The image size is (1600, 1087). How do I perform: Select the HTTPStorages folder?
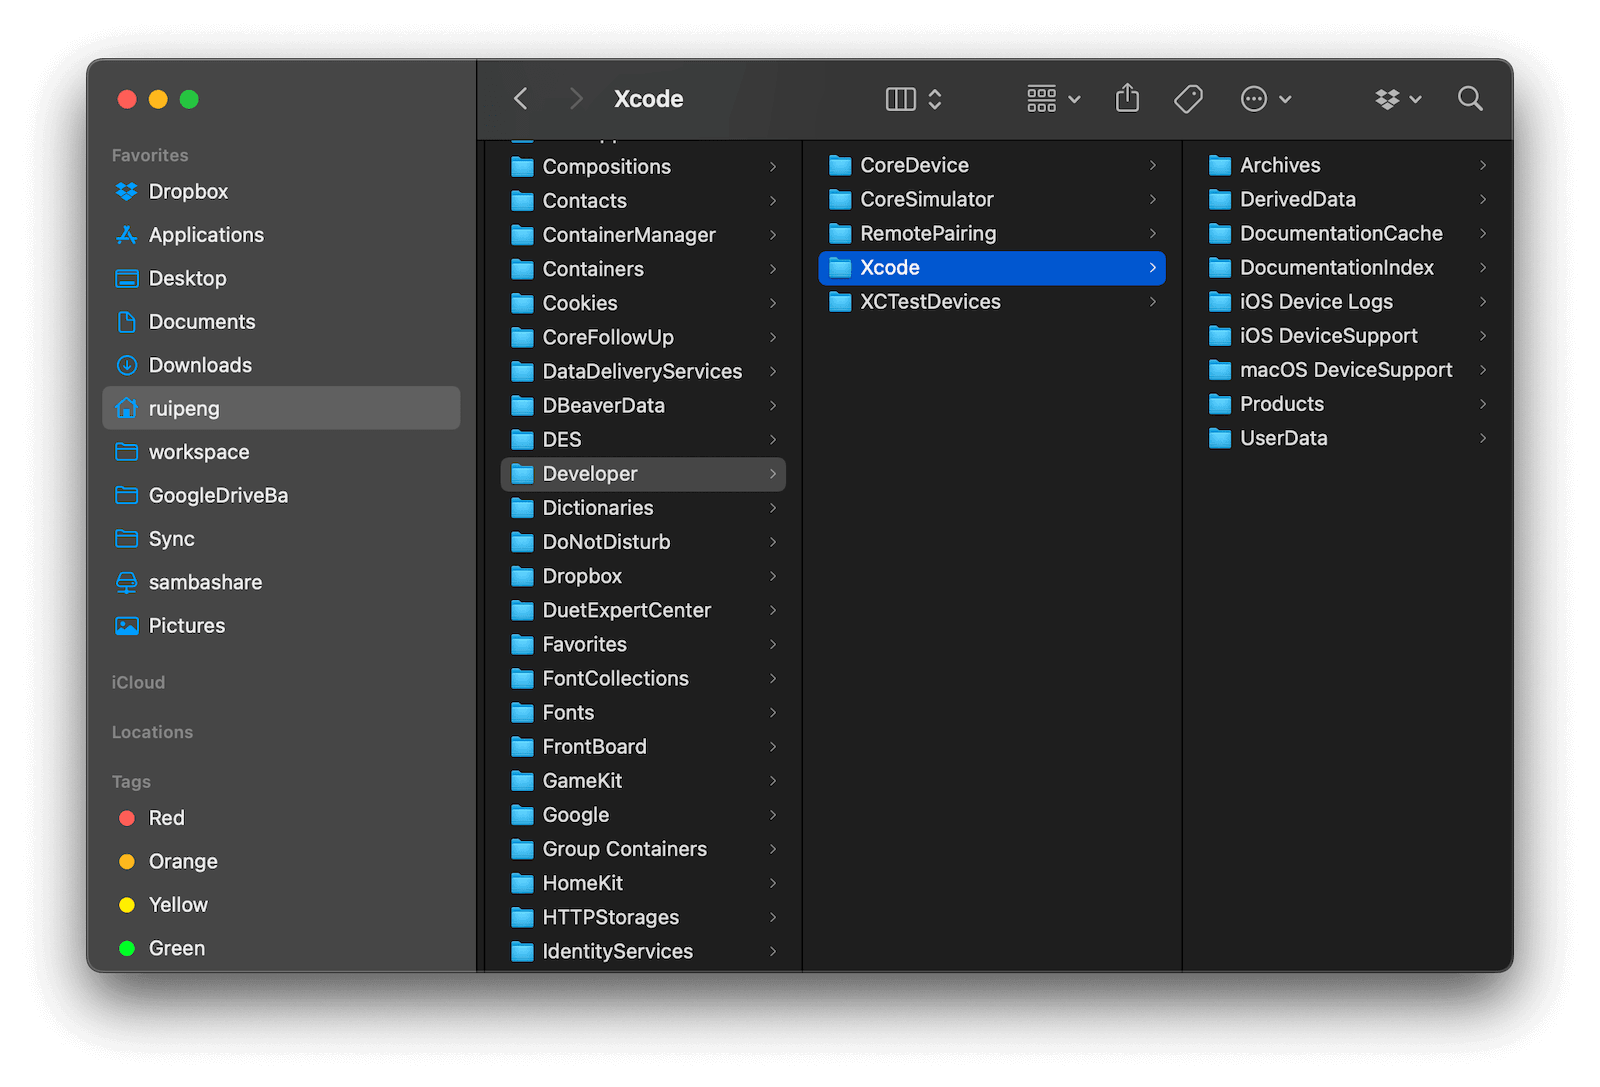click(x=643, y=917)
